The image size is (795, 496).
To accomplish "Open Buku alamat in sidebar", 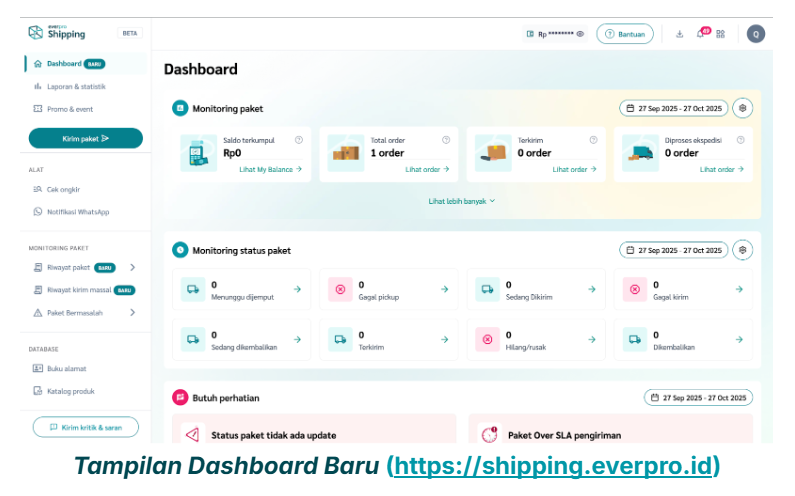I will tap(66, 368).
